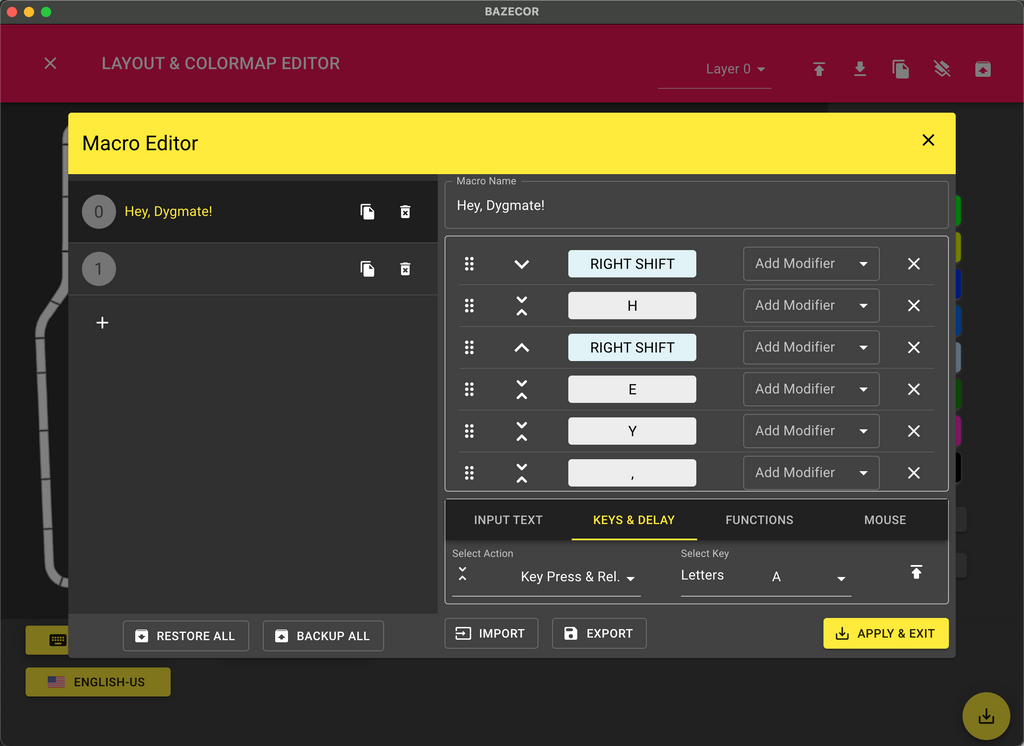
Task: Toggle release action on second RIGHT SHIFT row
Action: coord(521,348)
